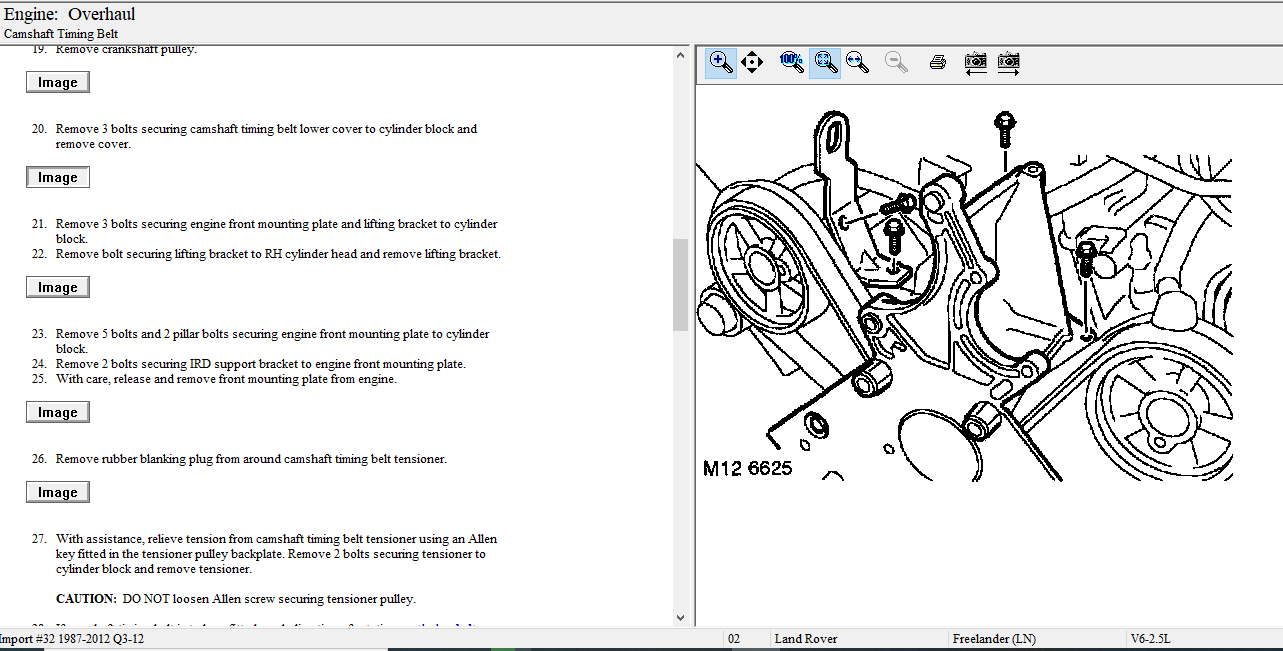Screen dimensions: 1283x651
Task: Click step 25 "With care, release" text
Action: 226,379
